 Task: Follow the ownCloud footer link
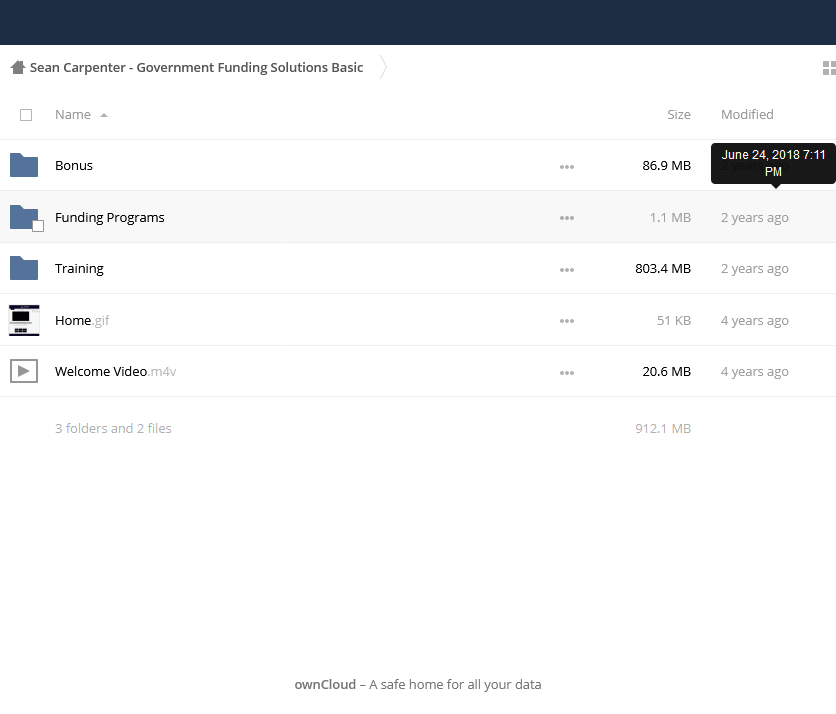click(324, 685)
